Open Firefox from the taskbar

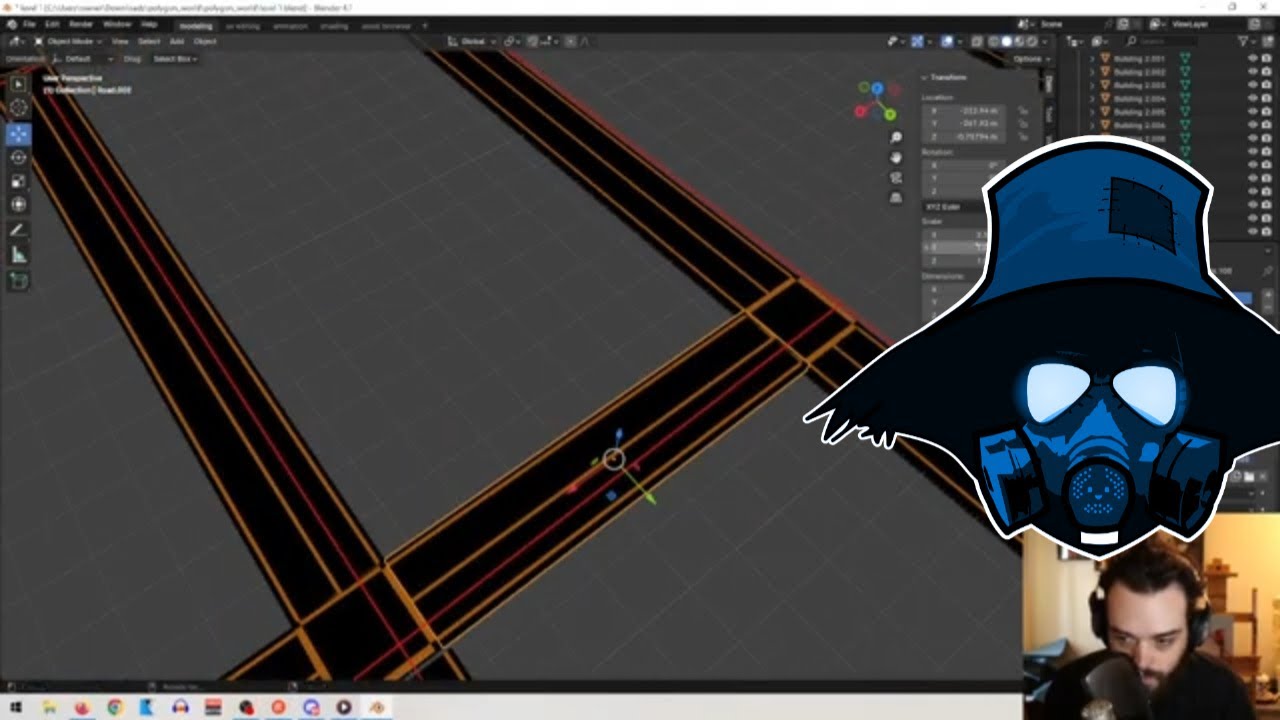(x=82, y=707)
